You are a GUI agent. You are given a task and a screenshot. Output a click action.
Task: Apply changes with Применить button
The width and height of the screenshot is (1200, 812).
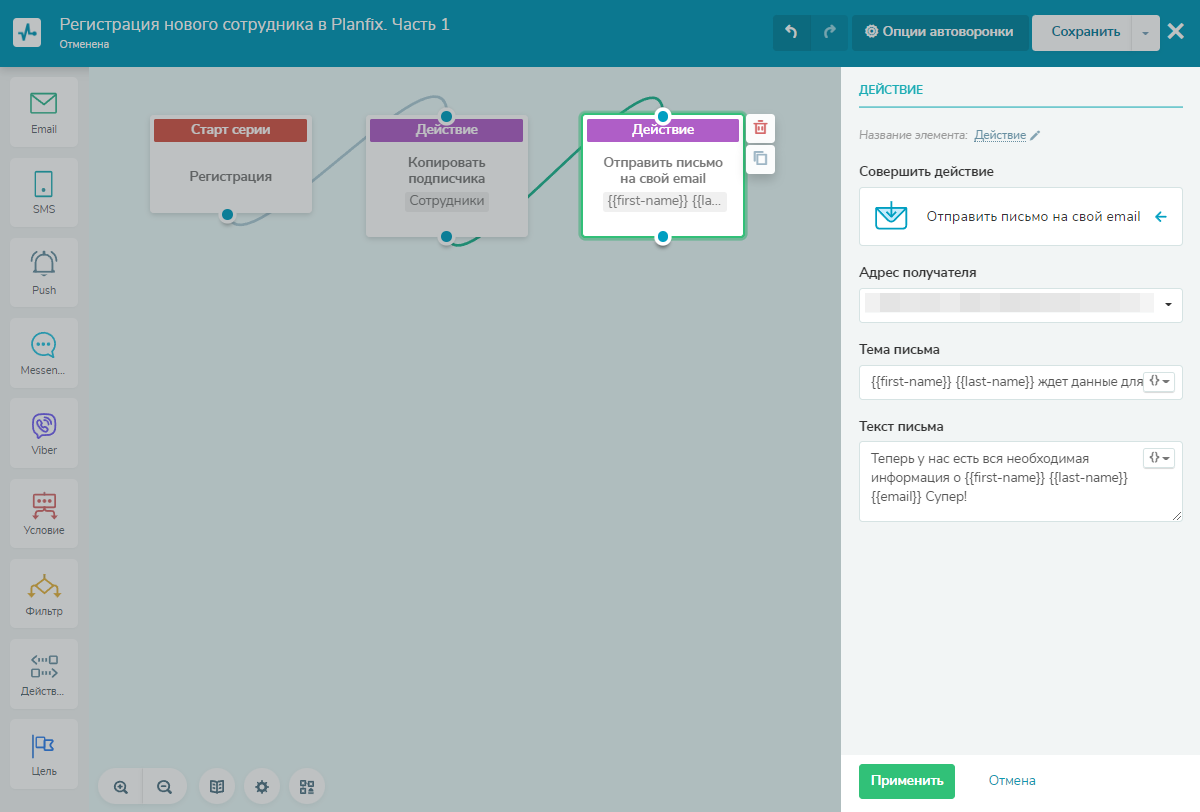point(907,781)
